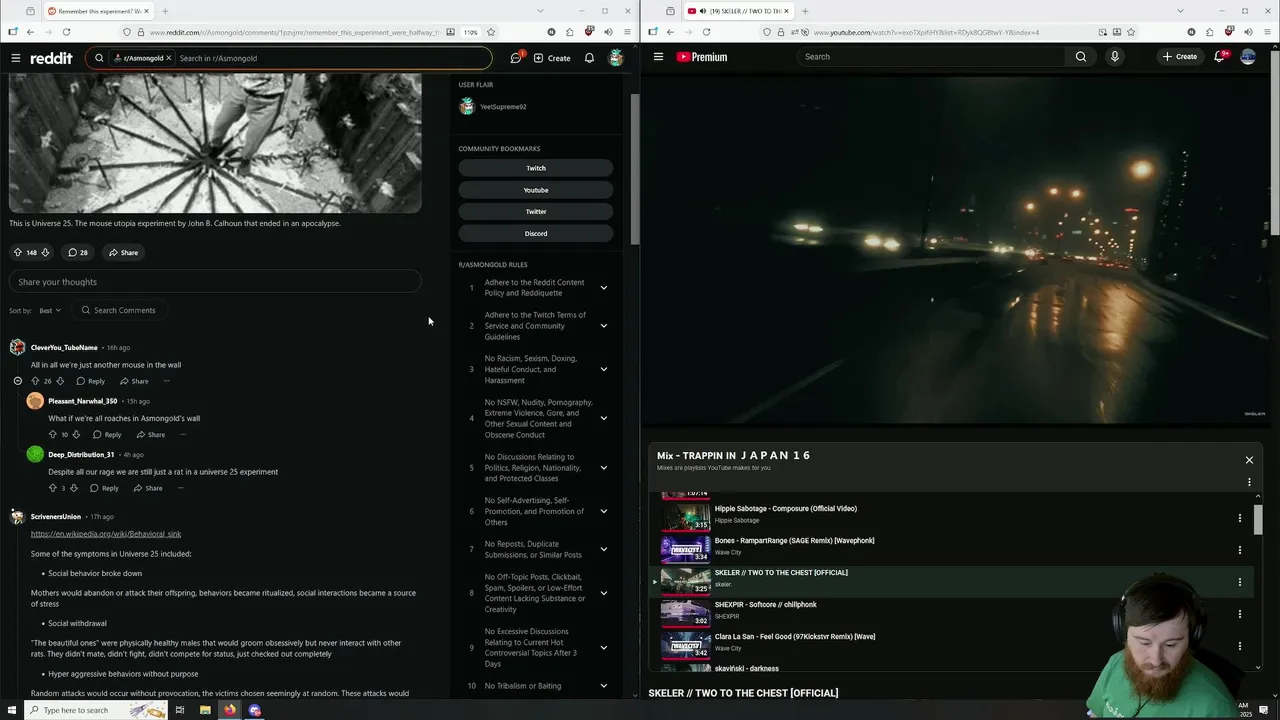Viewport: 1280px width, 720px height.
Task: Open Firefox from the Windows taskbar
Action: tap(230, 710)
